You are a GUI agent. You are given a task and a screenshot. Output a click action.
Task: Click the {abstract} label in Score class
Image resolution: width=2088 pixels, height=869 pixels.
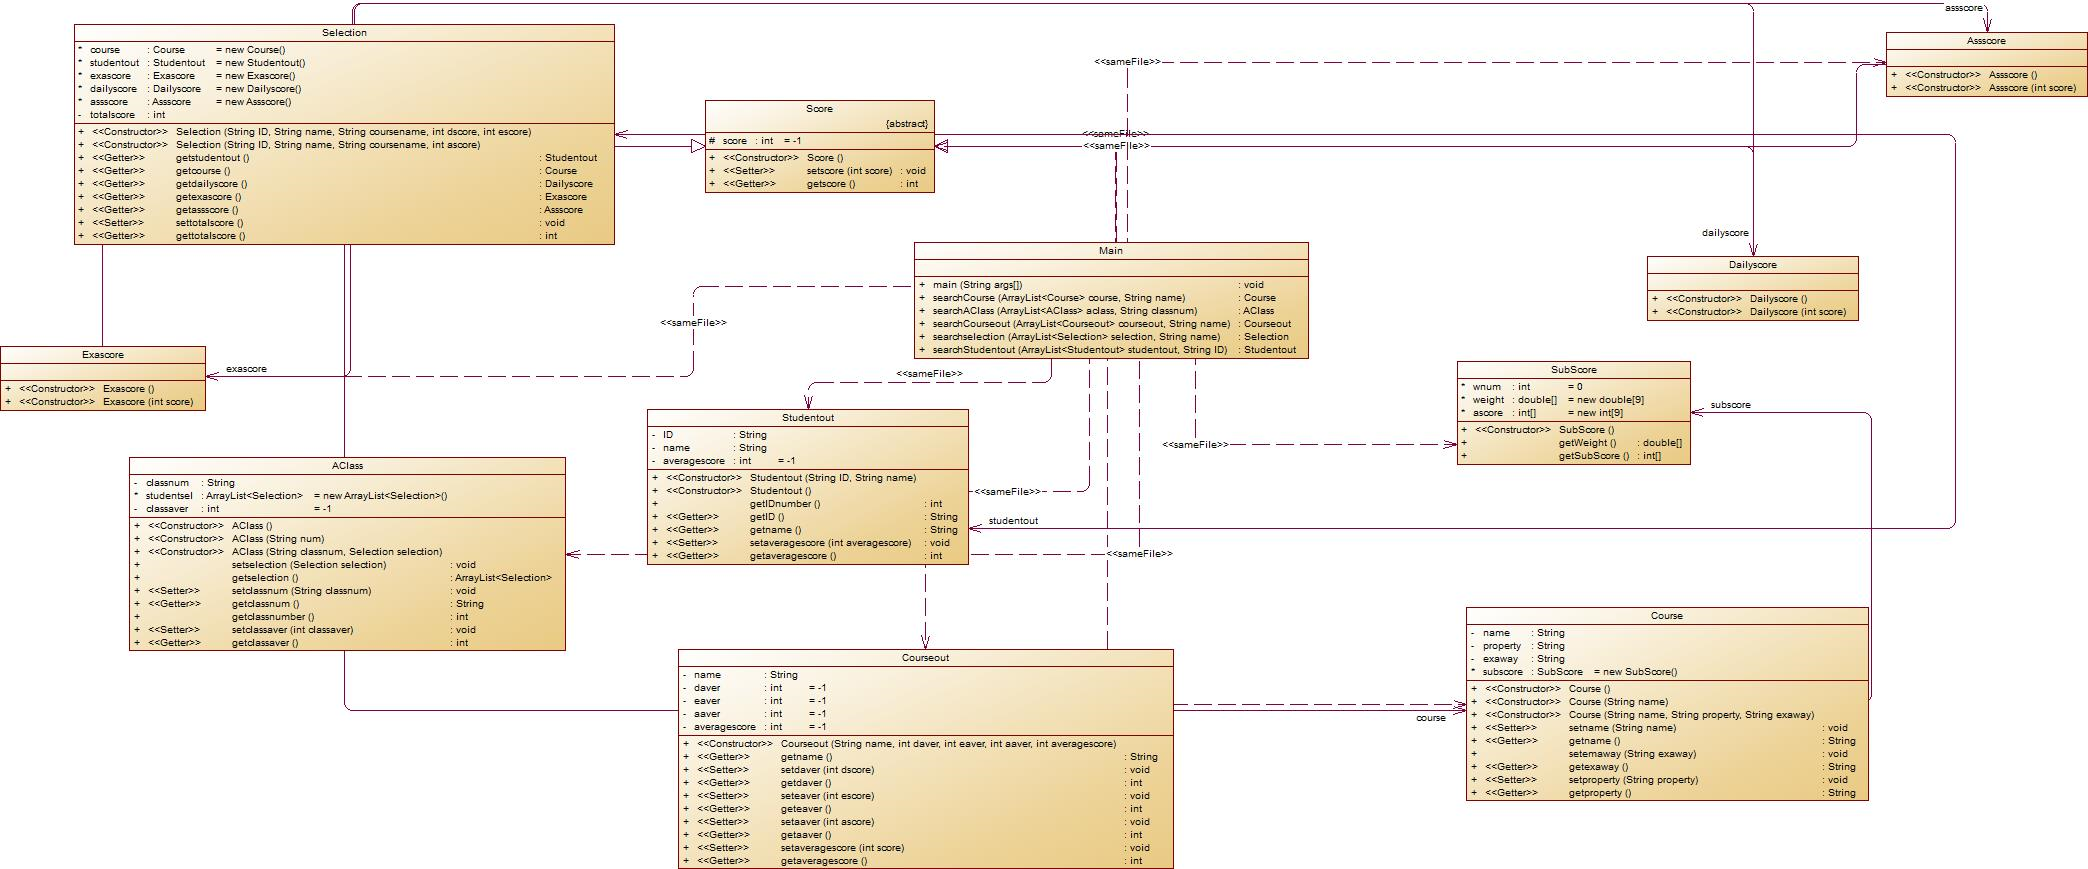[907, 124]
